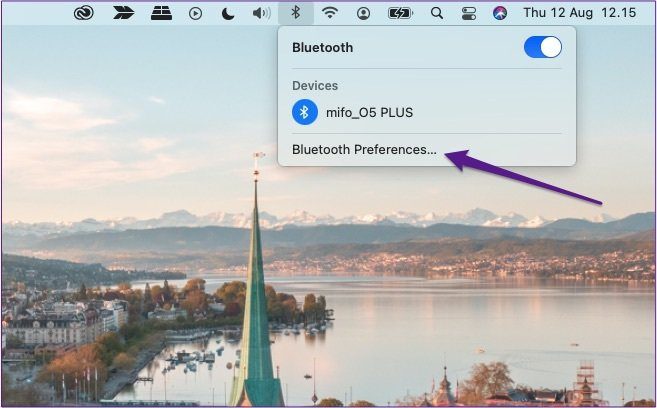The width and height of the screenshot is (657, 408).
Task: Open the Creative Cloud menu bar icon
Action: [x=84, y=13]
